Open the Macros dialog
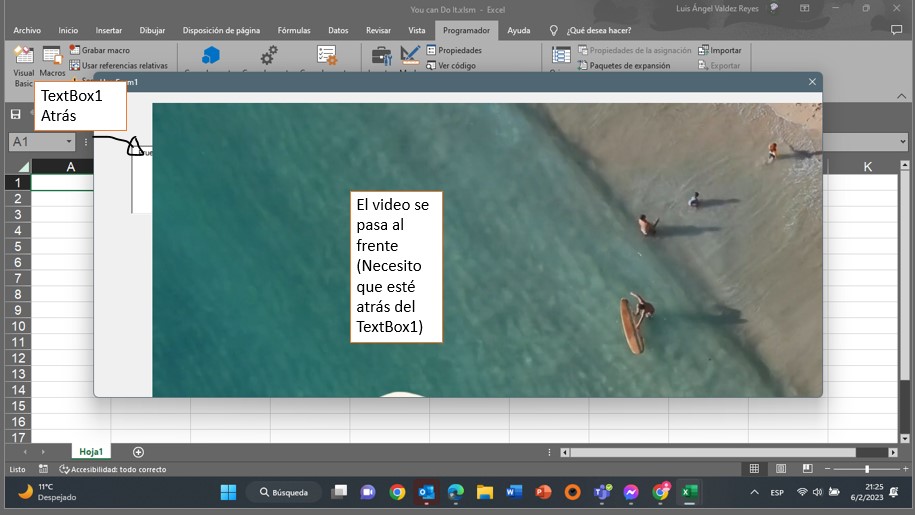Image resolution: width=915 pixels, height=515 pixels. (x=52, y=61)
